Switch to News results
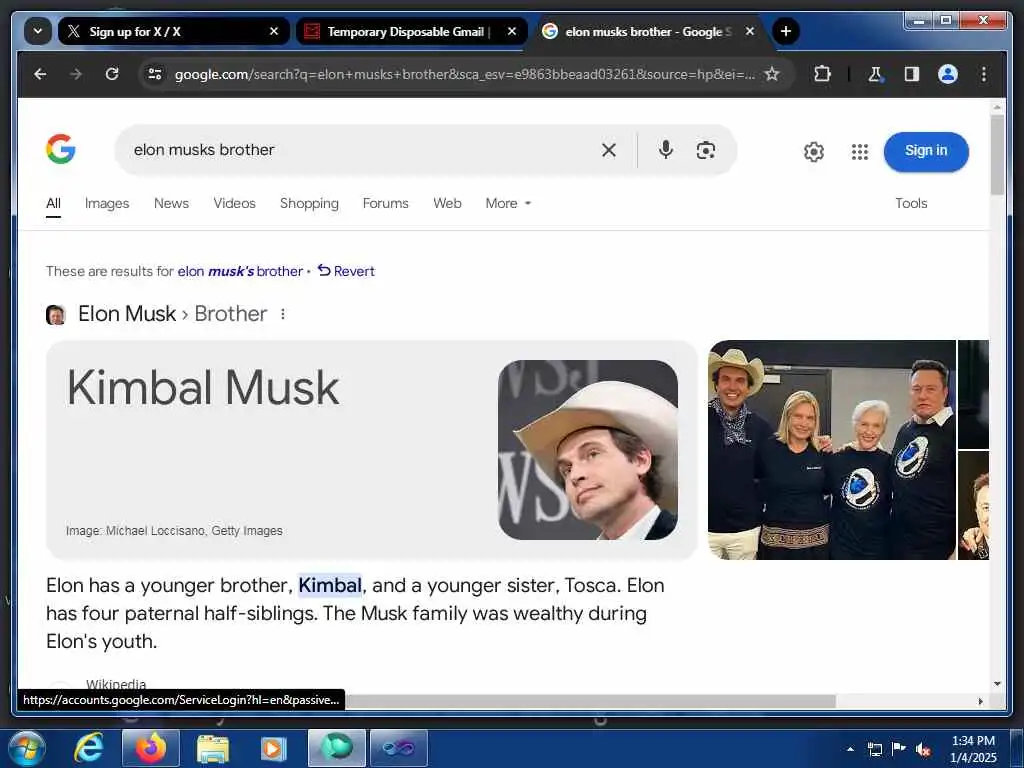 pos(171,203)
